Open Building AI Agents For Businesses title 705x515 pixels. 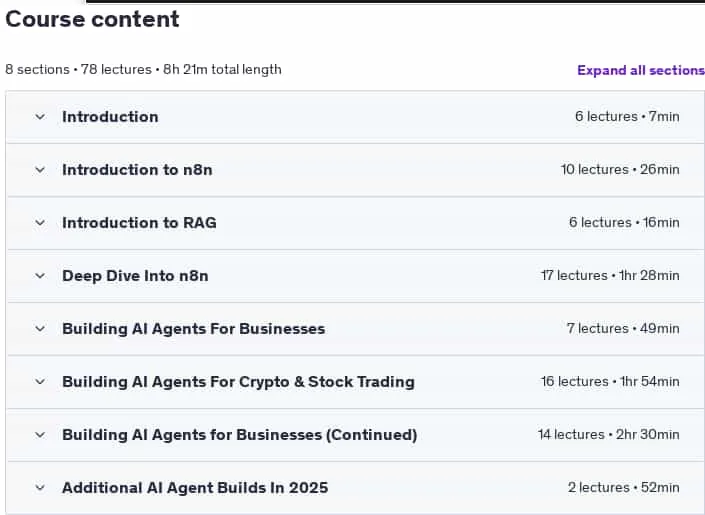coord(193,329)
